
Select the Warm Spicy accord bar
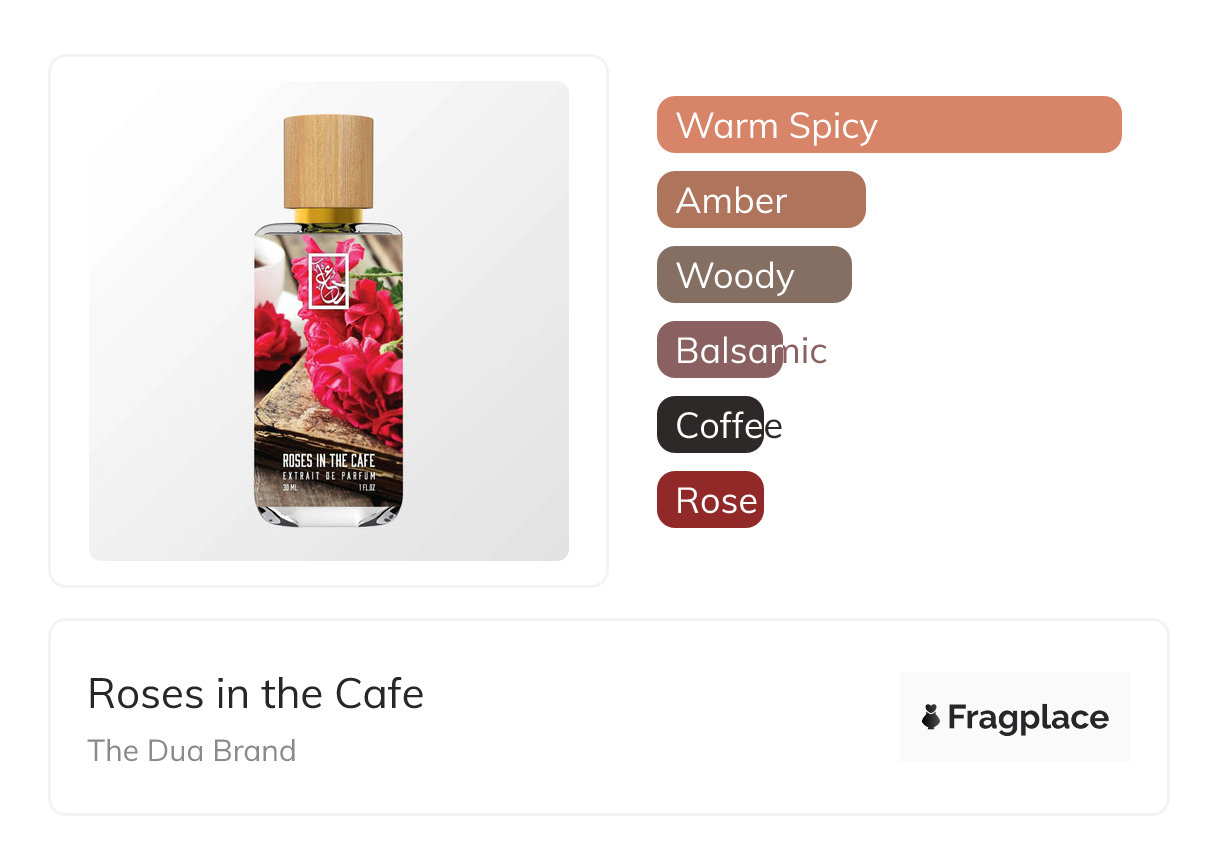tap(889, 125)
